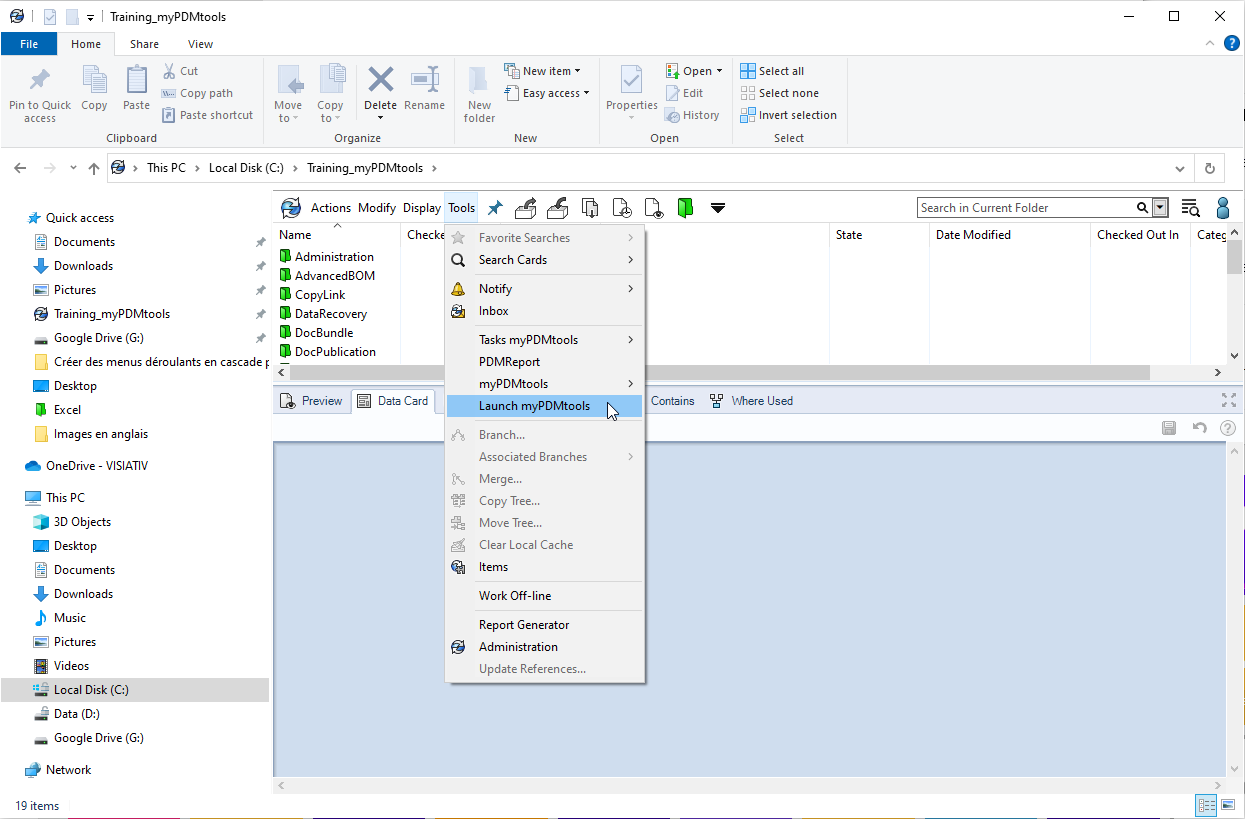Click the PDM Check In toolbar icon
Viewport: 1245px width, 819px height.
click(558, 208)
